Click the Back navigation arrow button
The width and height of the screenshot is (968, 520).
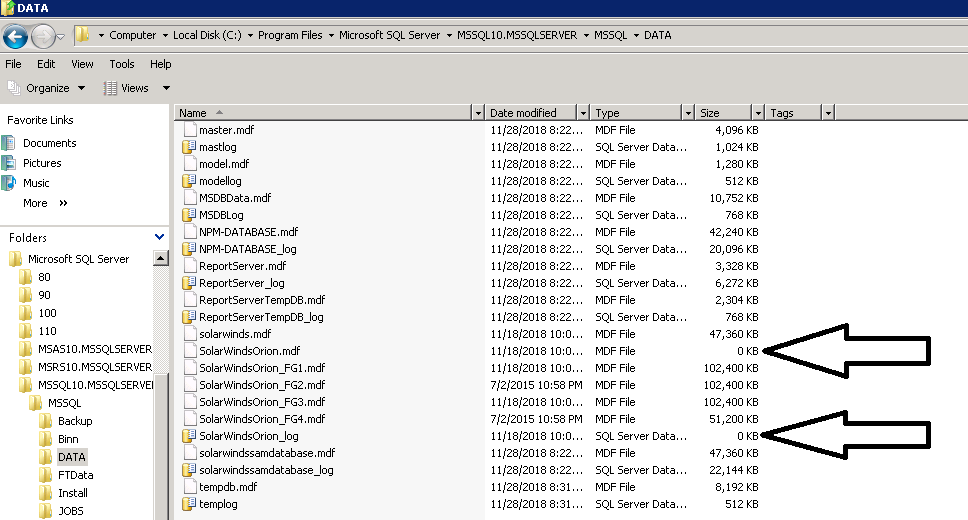tap(15, 36)
